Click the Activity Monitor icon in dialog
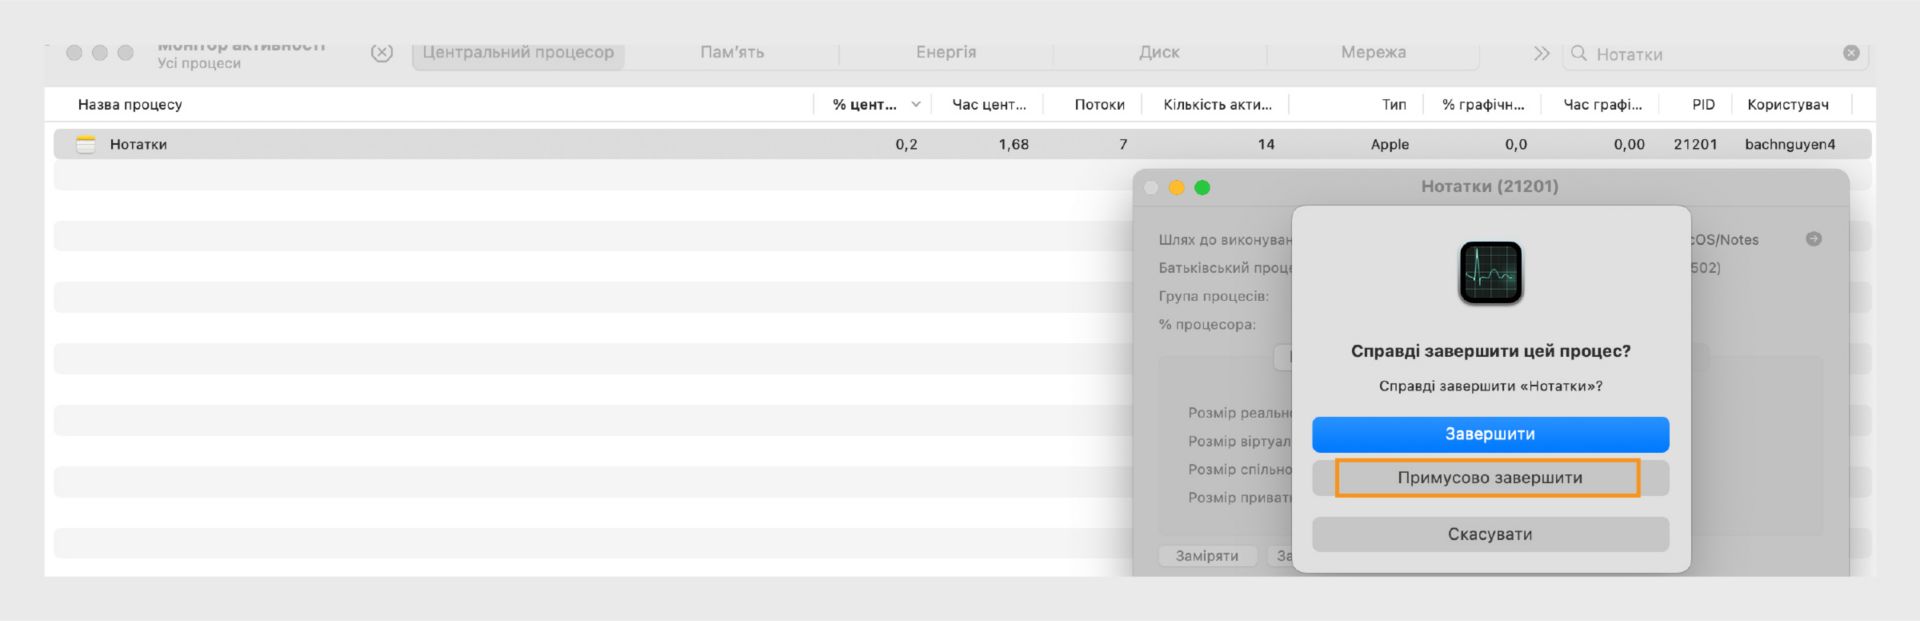1920x621 pixels. pyautogui.click(x=1490, y=273)
